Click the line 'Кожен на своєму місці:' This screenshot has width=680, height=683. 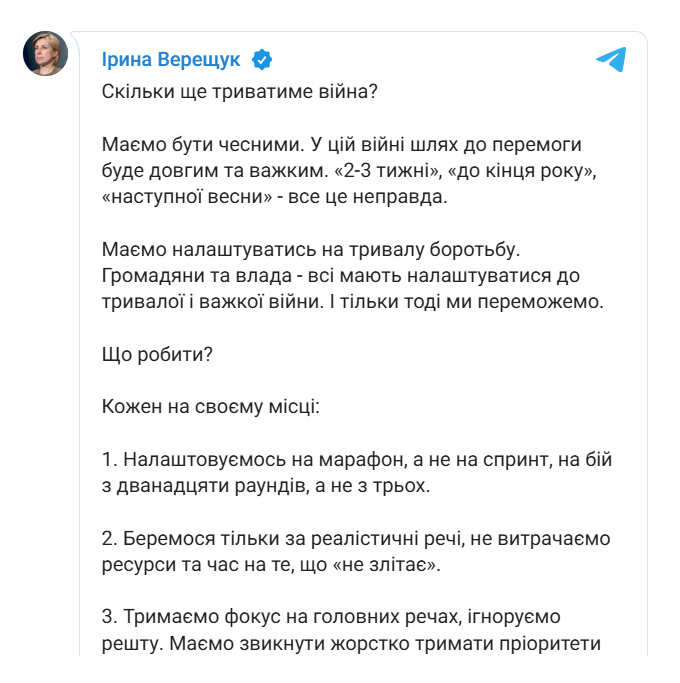pos(211,407)
